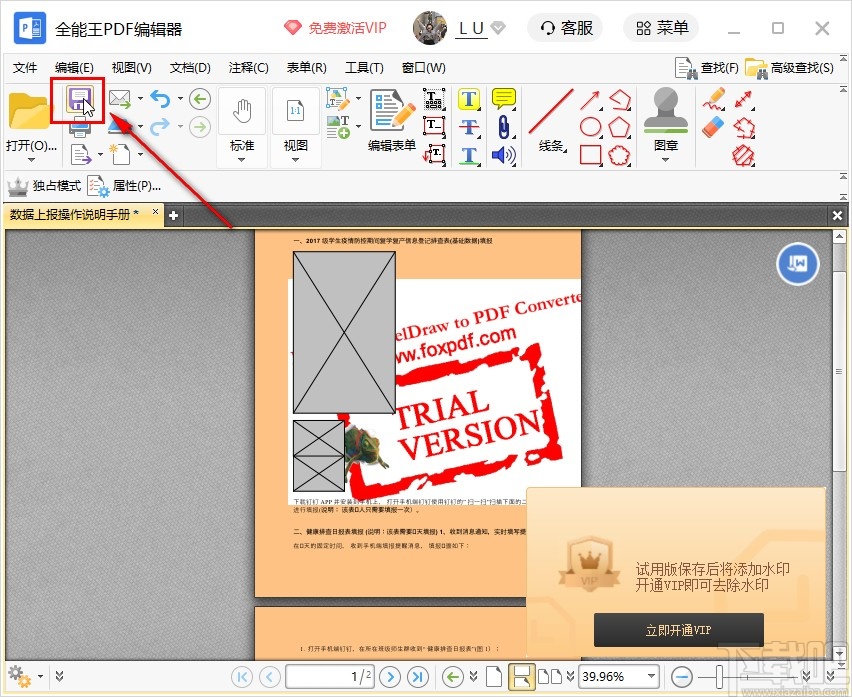
Task: Expand the user account LU dropdown
Action: 498,27
